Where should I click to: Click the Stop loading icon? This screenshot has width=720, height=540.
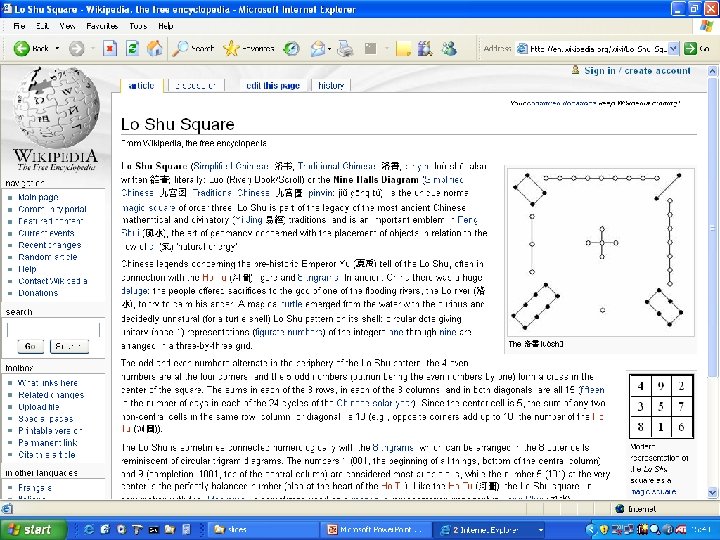[x=110, y=48]
